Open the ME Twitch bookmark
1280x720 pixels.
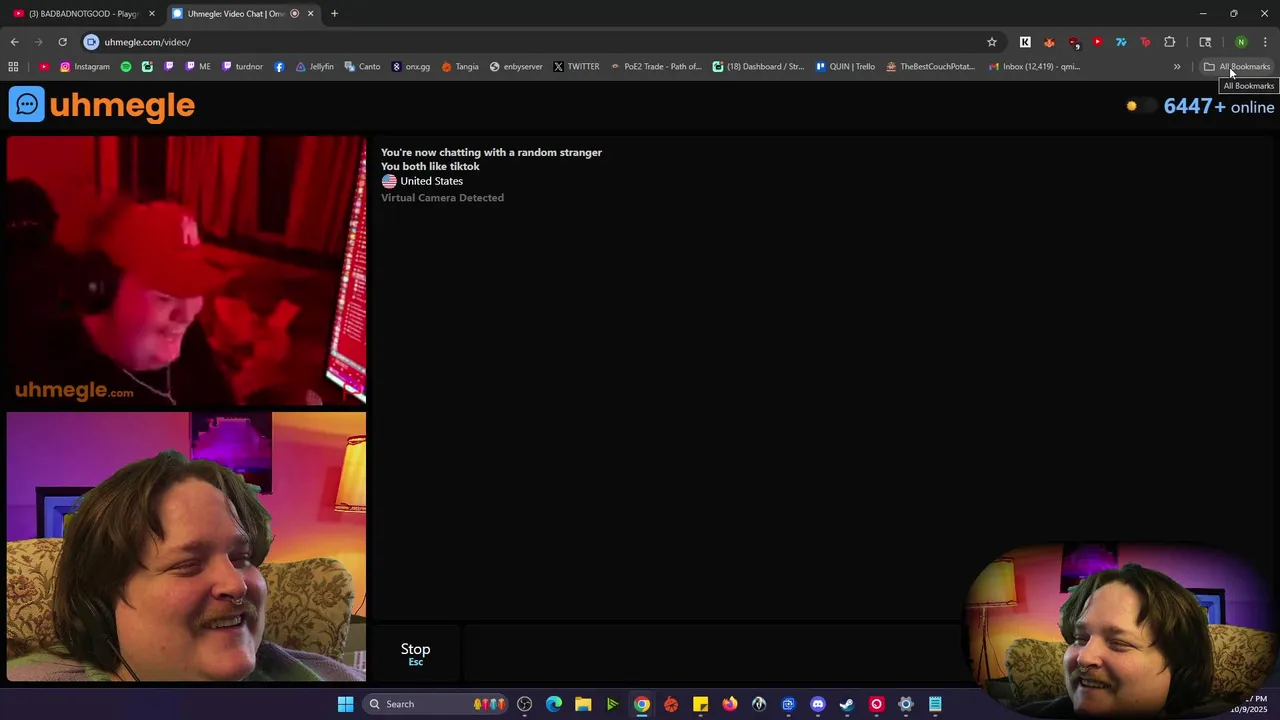point(197,67)
